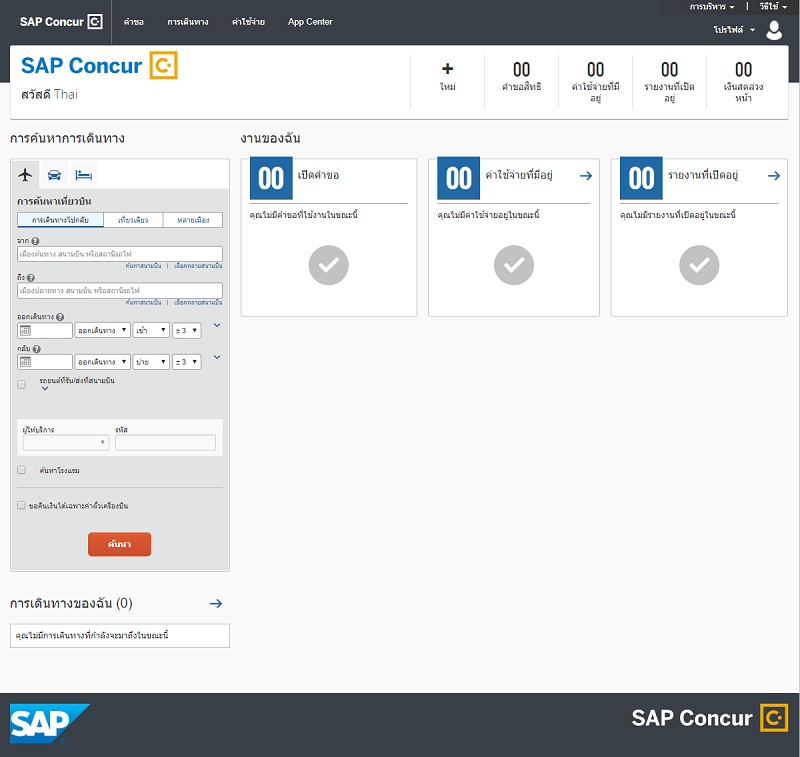
Task: Open hotel search using the bed icon
Action: click(x=83, y=175)
